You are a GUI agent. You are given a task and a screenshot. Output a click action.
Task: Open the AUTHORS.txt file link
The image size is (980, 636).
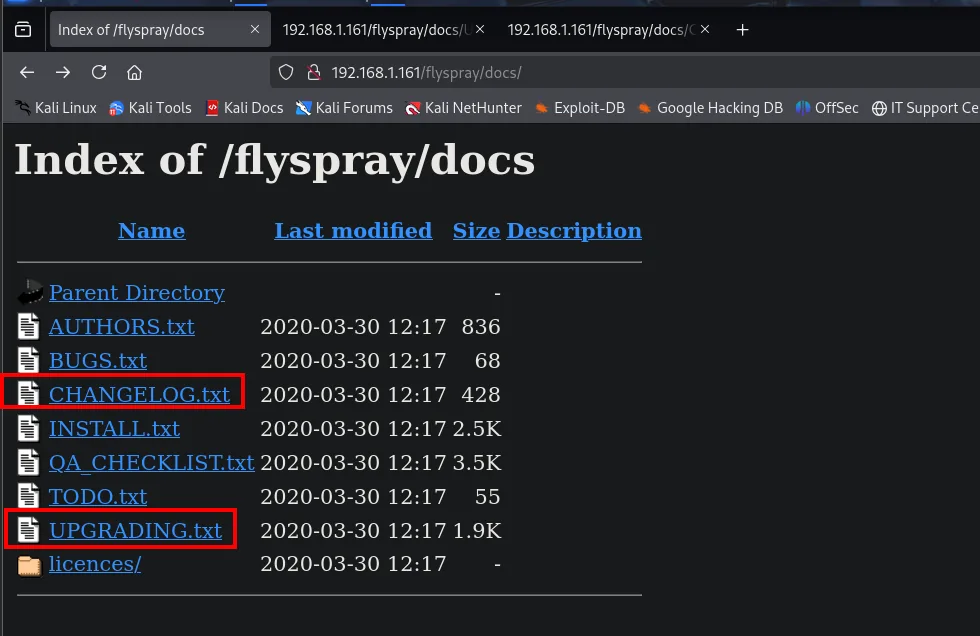[x=122, y=327]
